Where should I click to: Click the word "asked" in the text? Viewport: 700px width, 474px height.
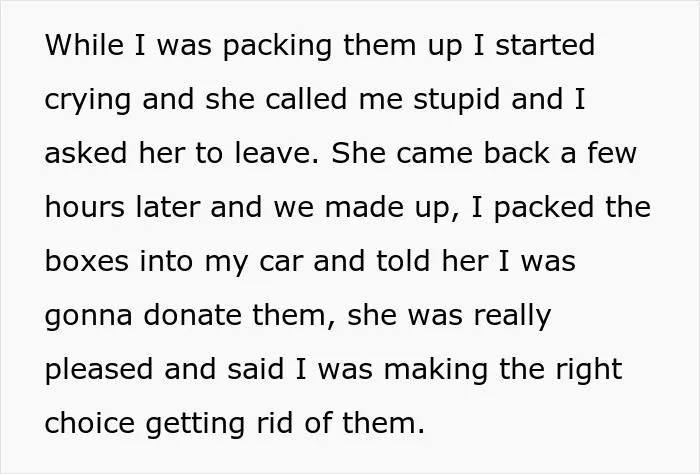coord(86,153)
